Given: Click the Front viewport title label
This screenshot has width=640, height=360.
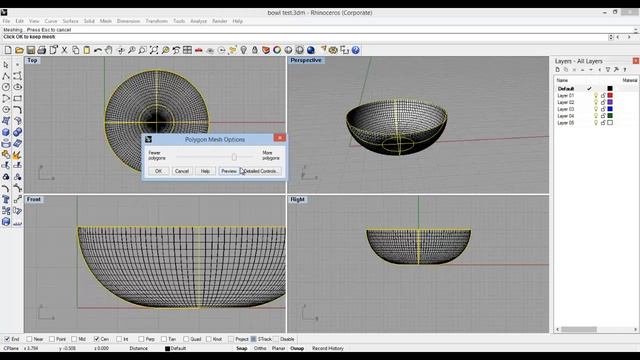Looking at the screenshot, I should pos(34,200).
